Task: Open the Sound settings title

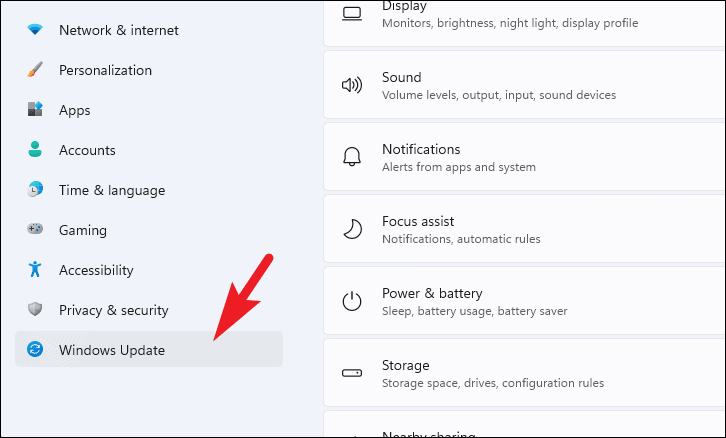Action: [401, 77]
